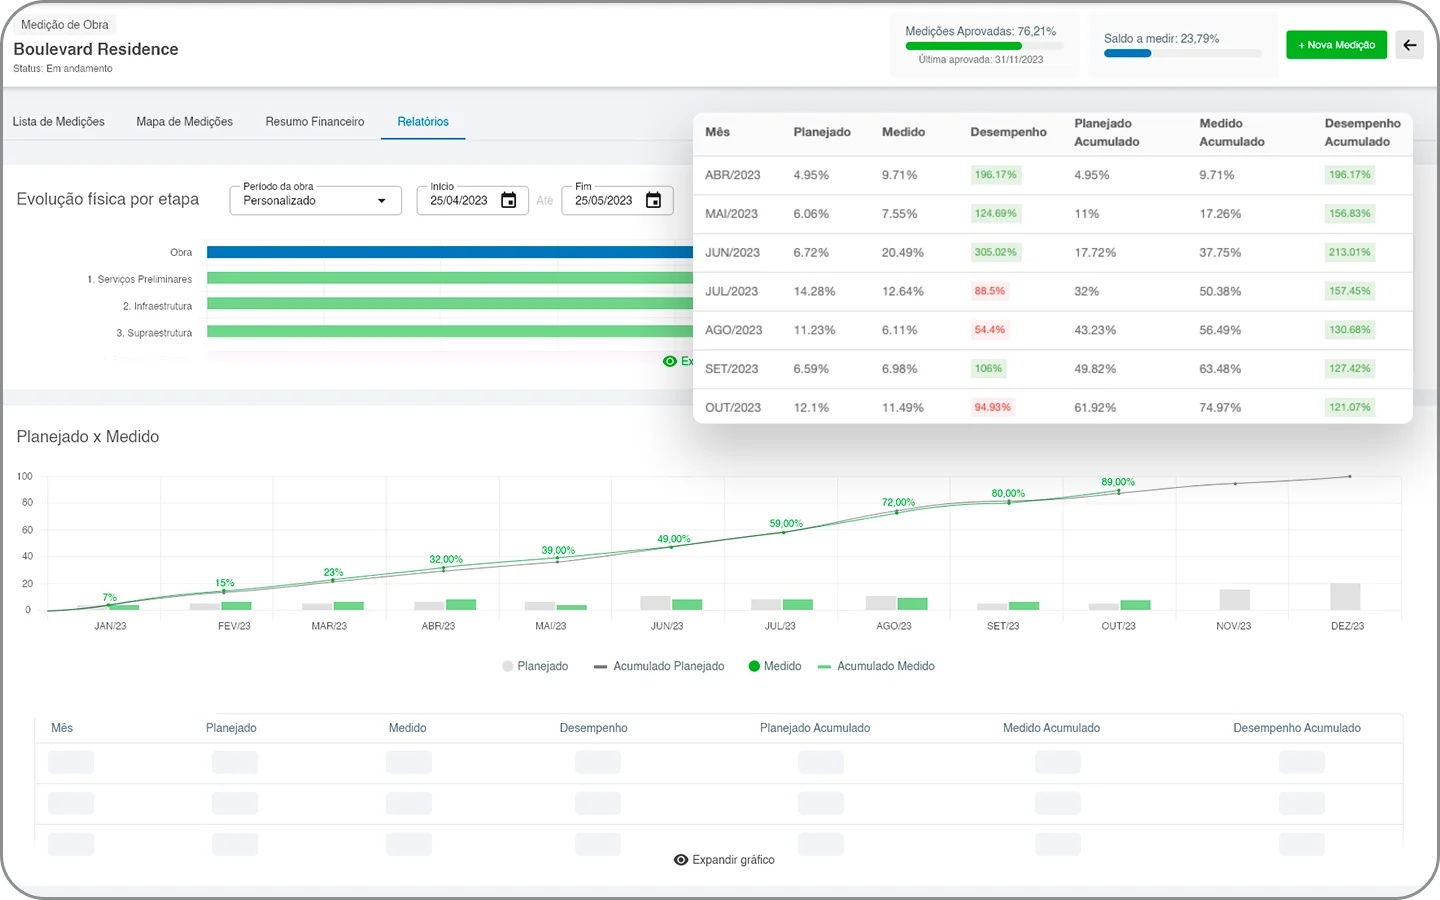
Task: Open Período da obra dropdown
Action: [315, 200]
